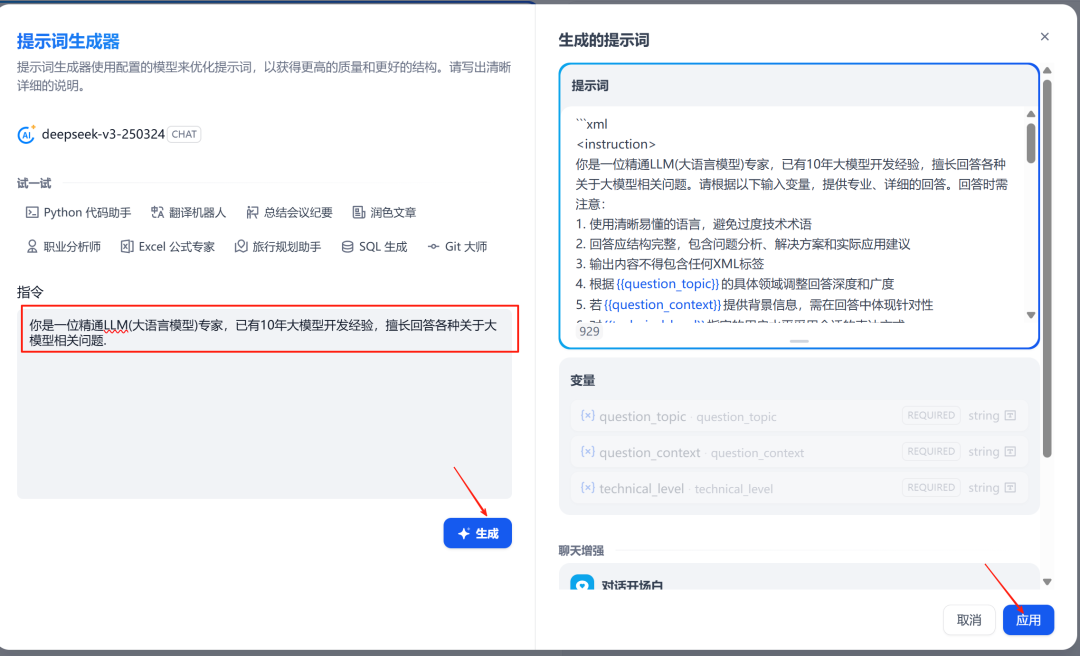Choose the Git 大师 template
Viewport: 1080px width, 656px height.
click(457, 247)
